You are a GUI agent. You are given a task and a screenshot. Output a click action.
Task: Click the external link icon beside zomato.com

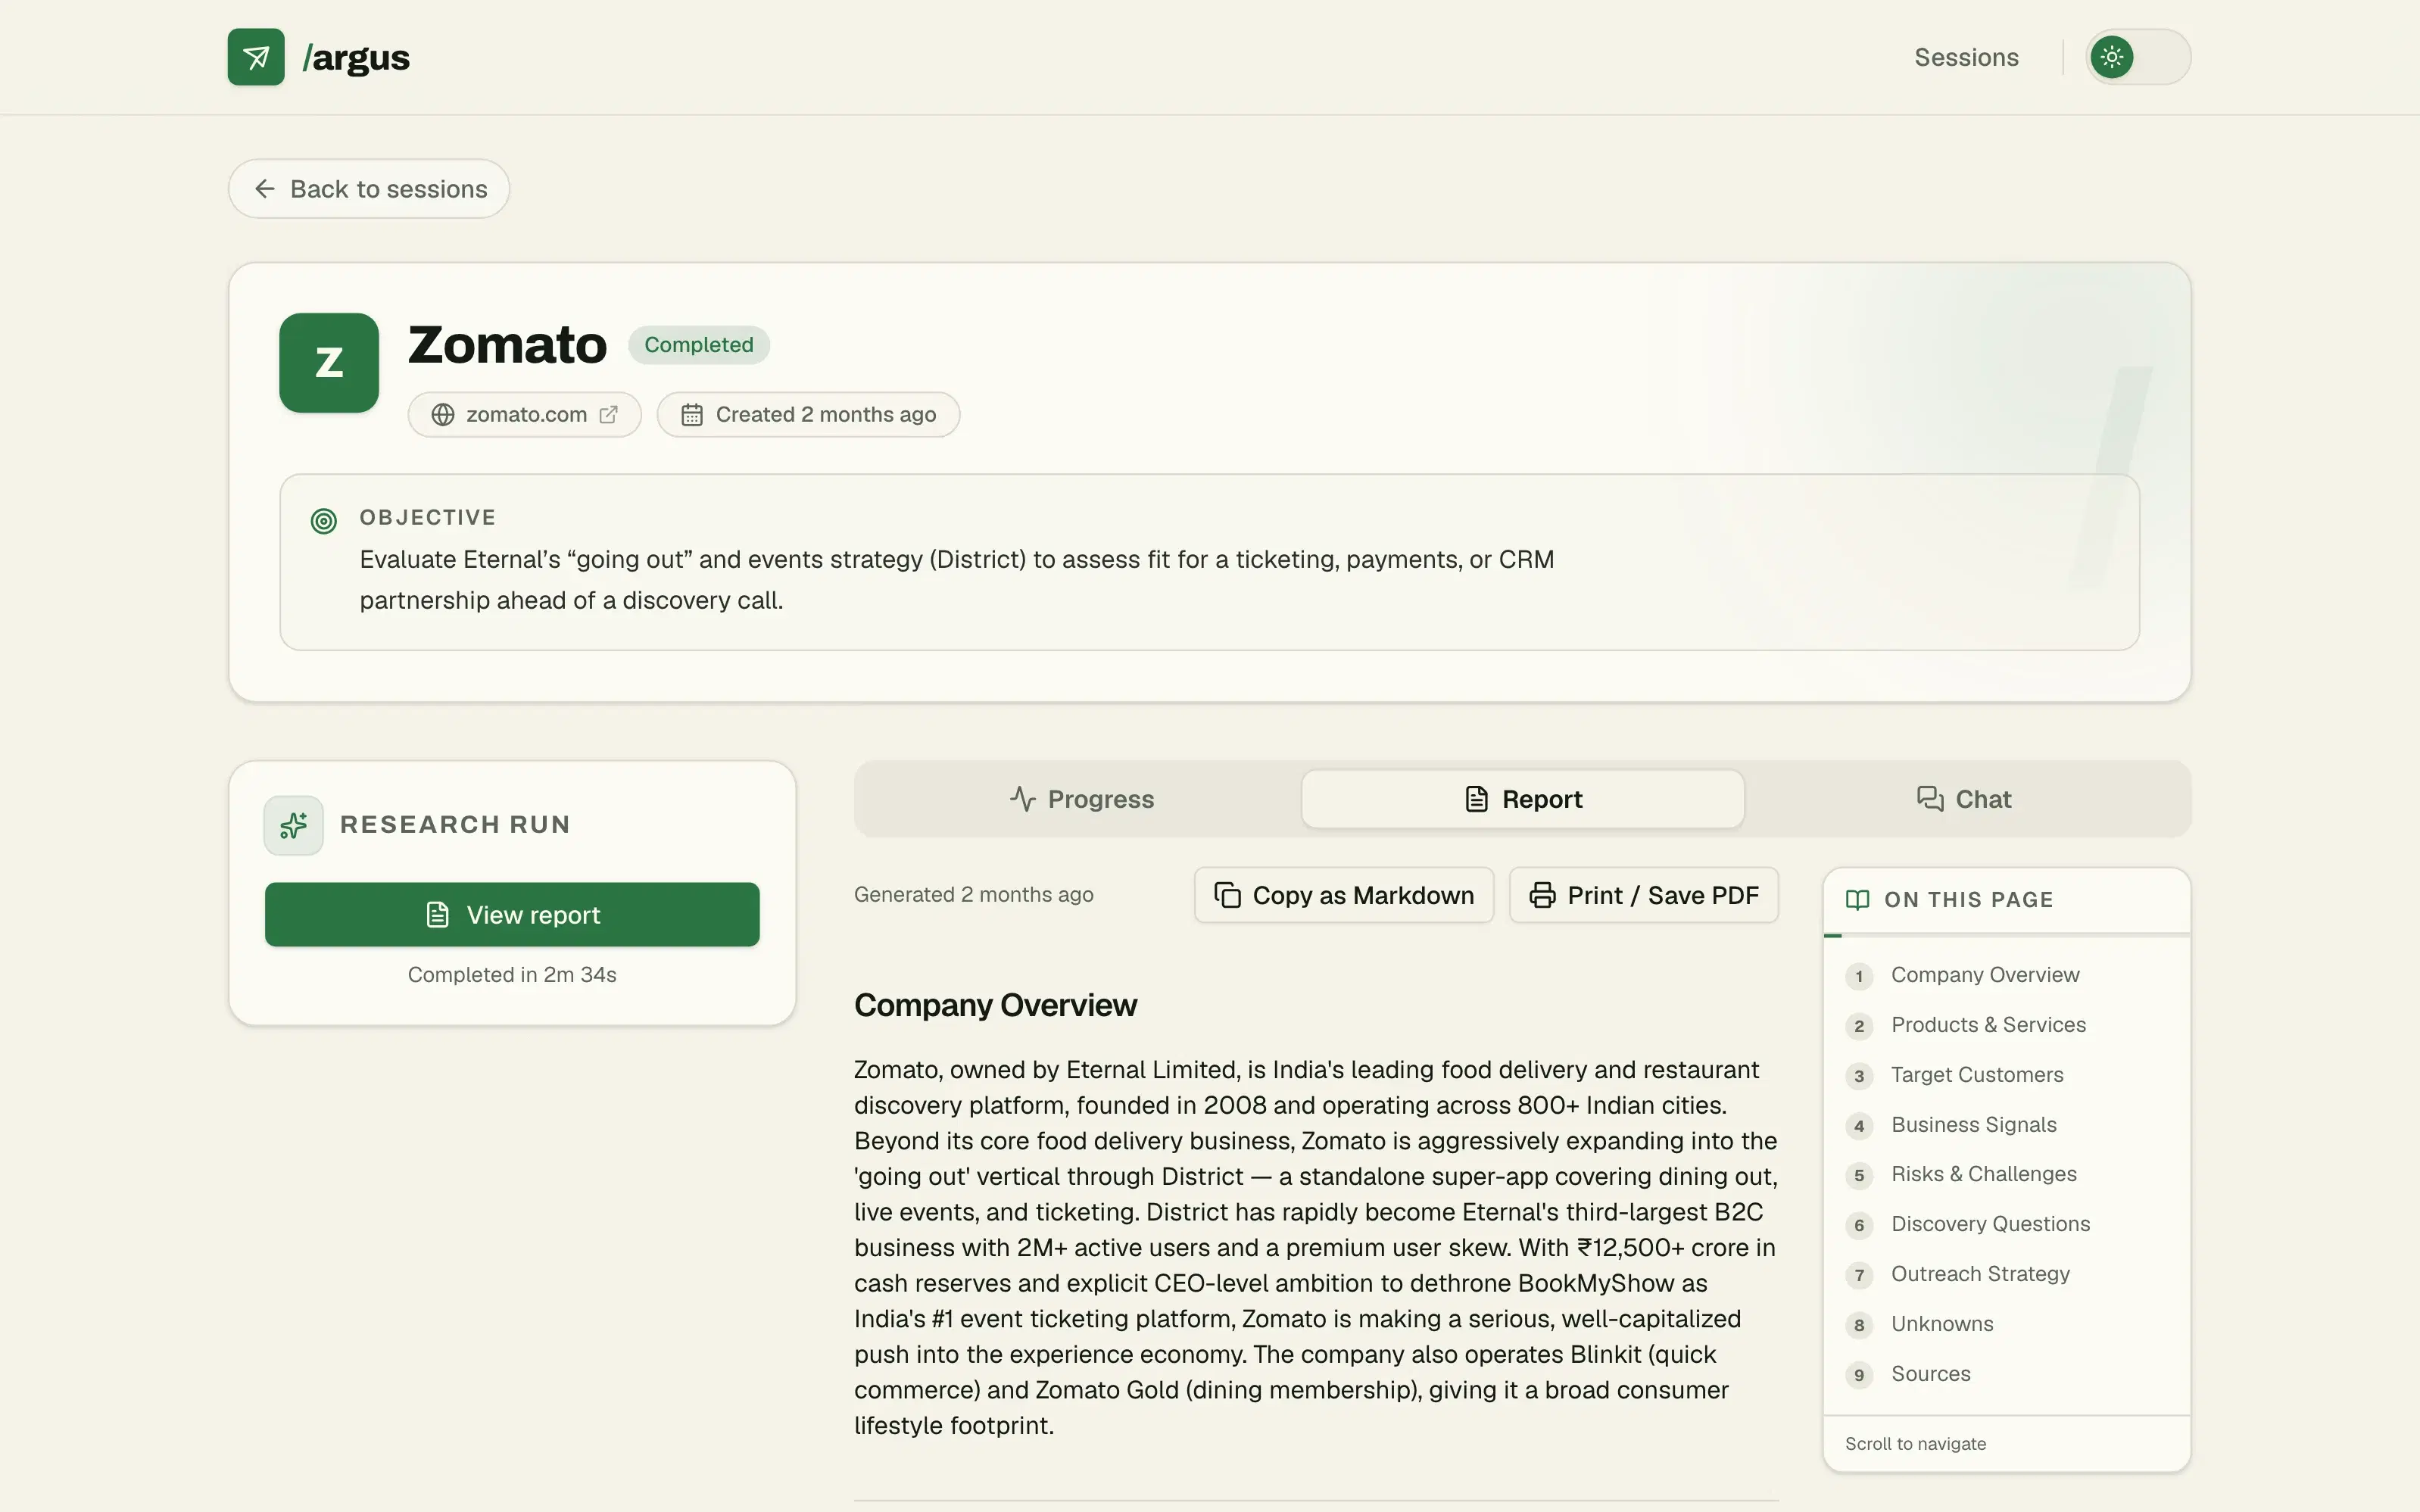(608, 414)
